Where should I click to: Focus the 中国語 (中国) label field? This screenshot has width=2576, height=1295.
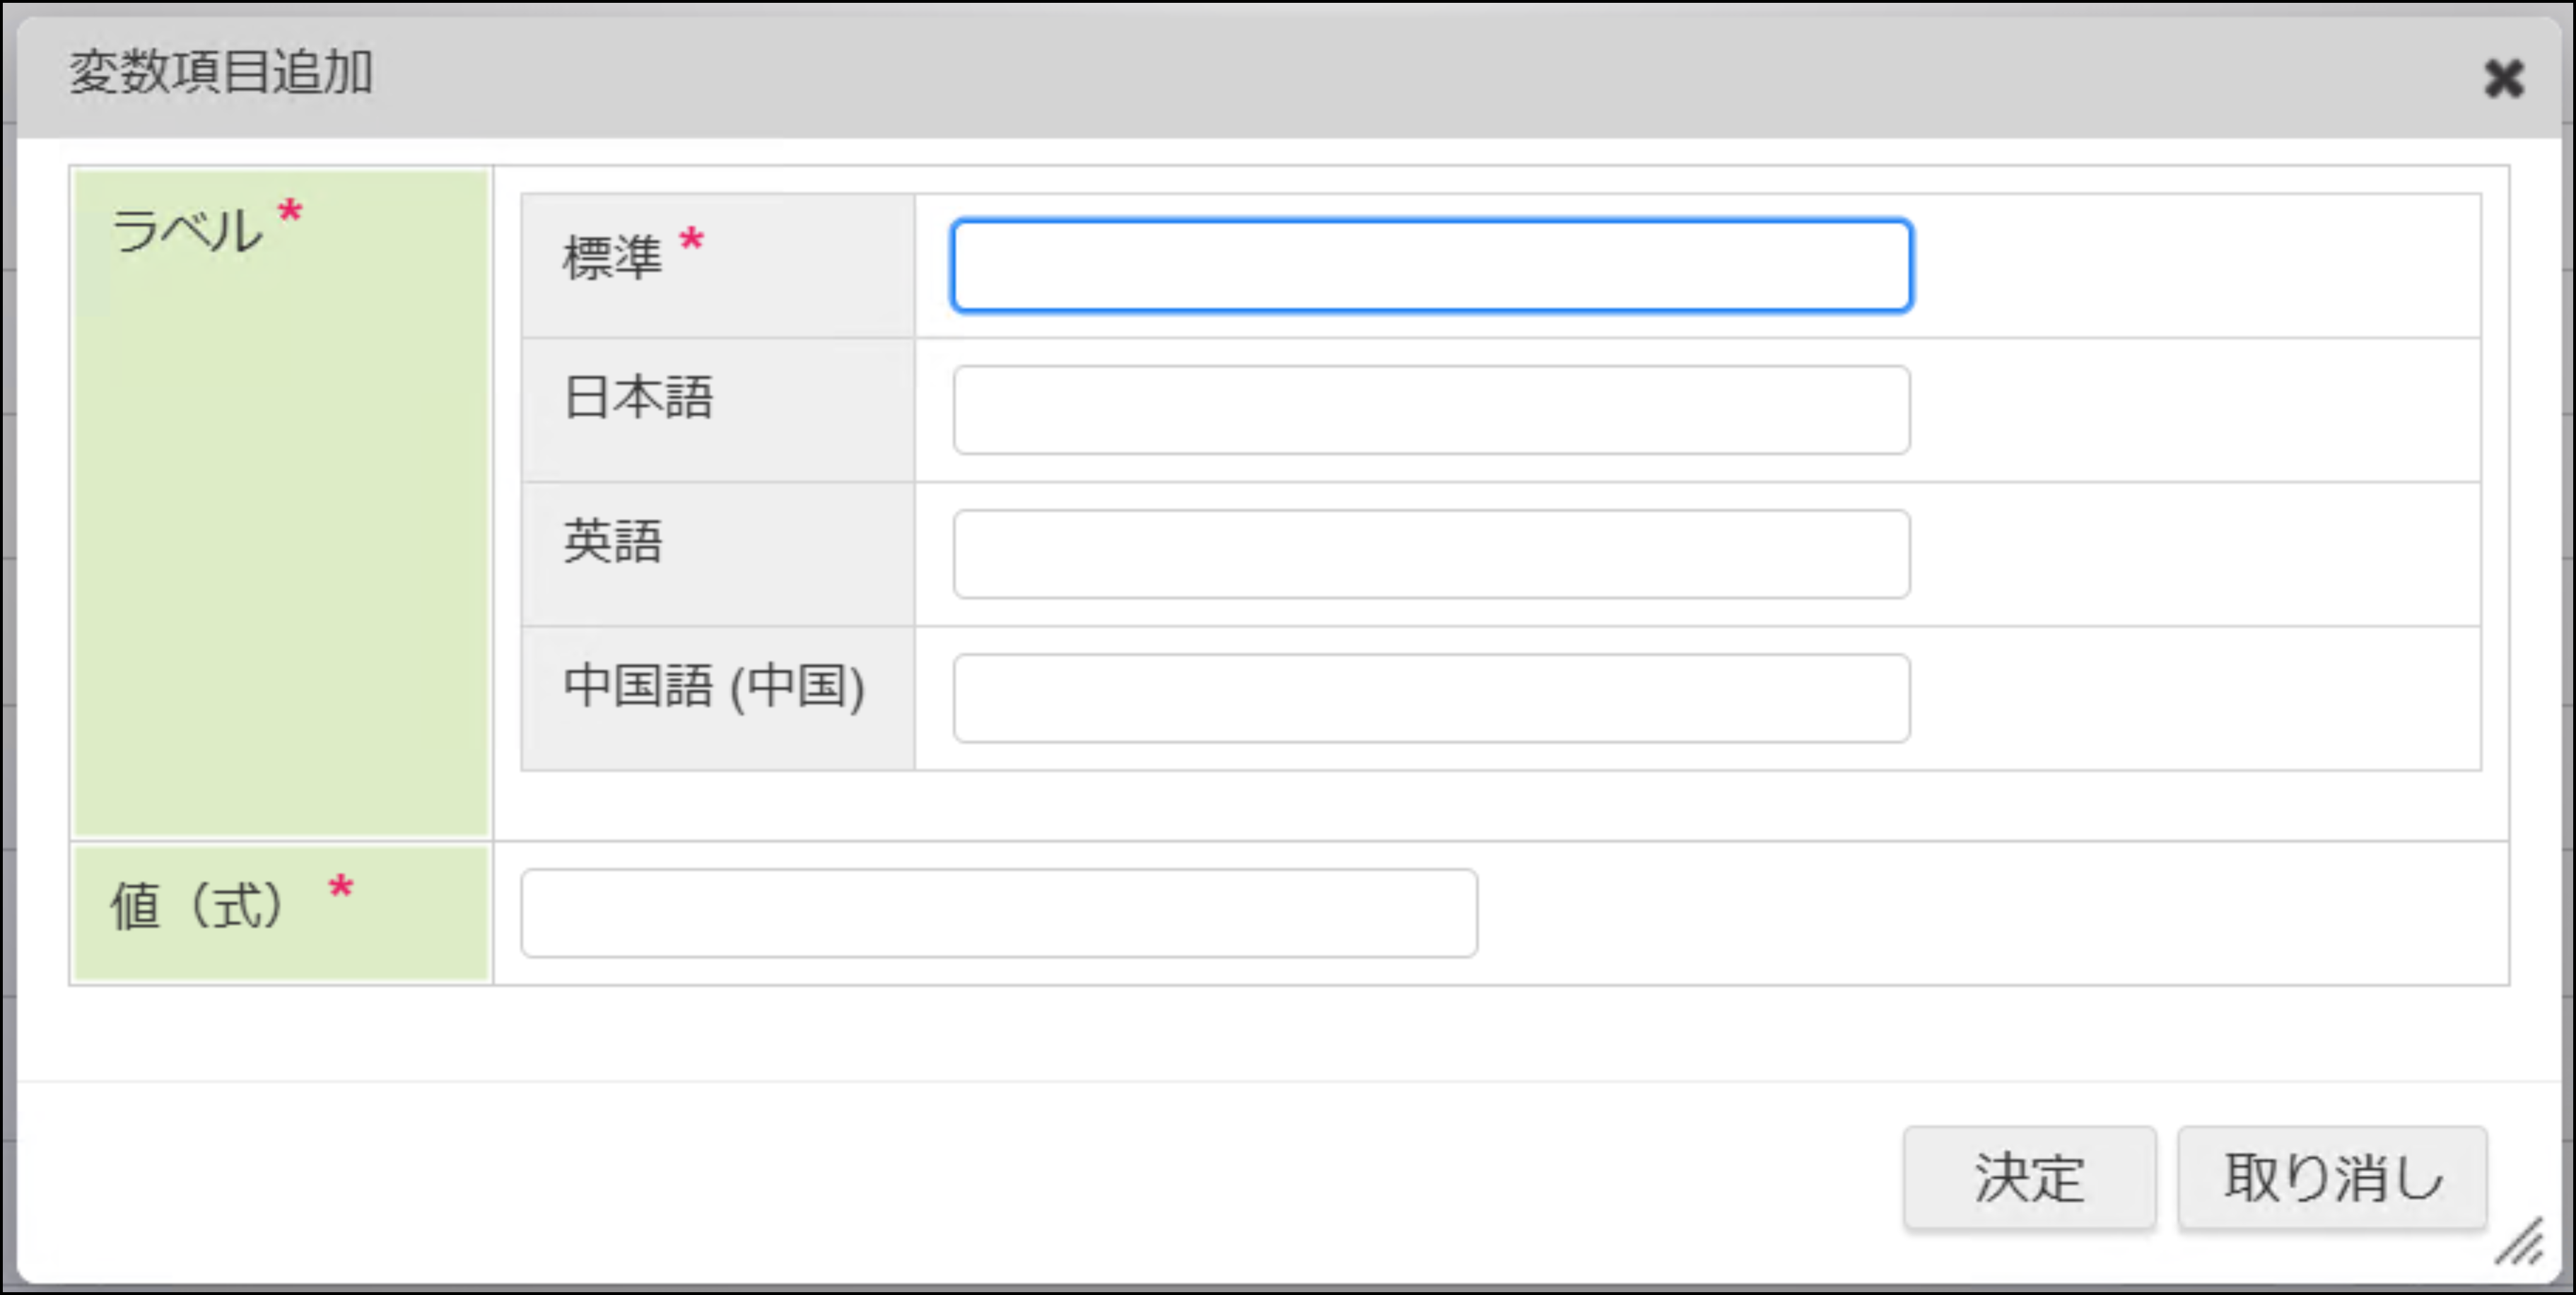click(x=1431, y=698)
